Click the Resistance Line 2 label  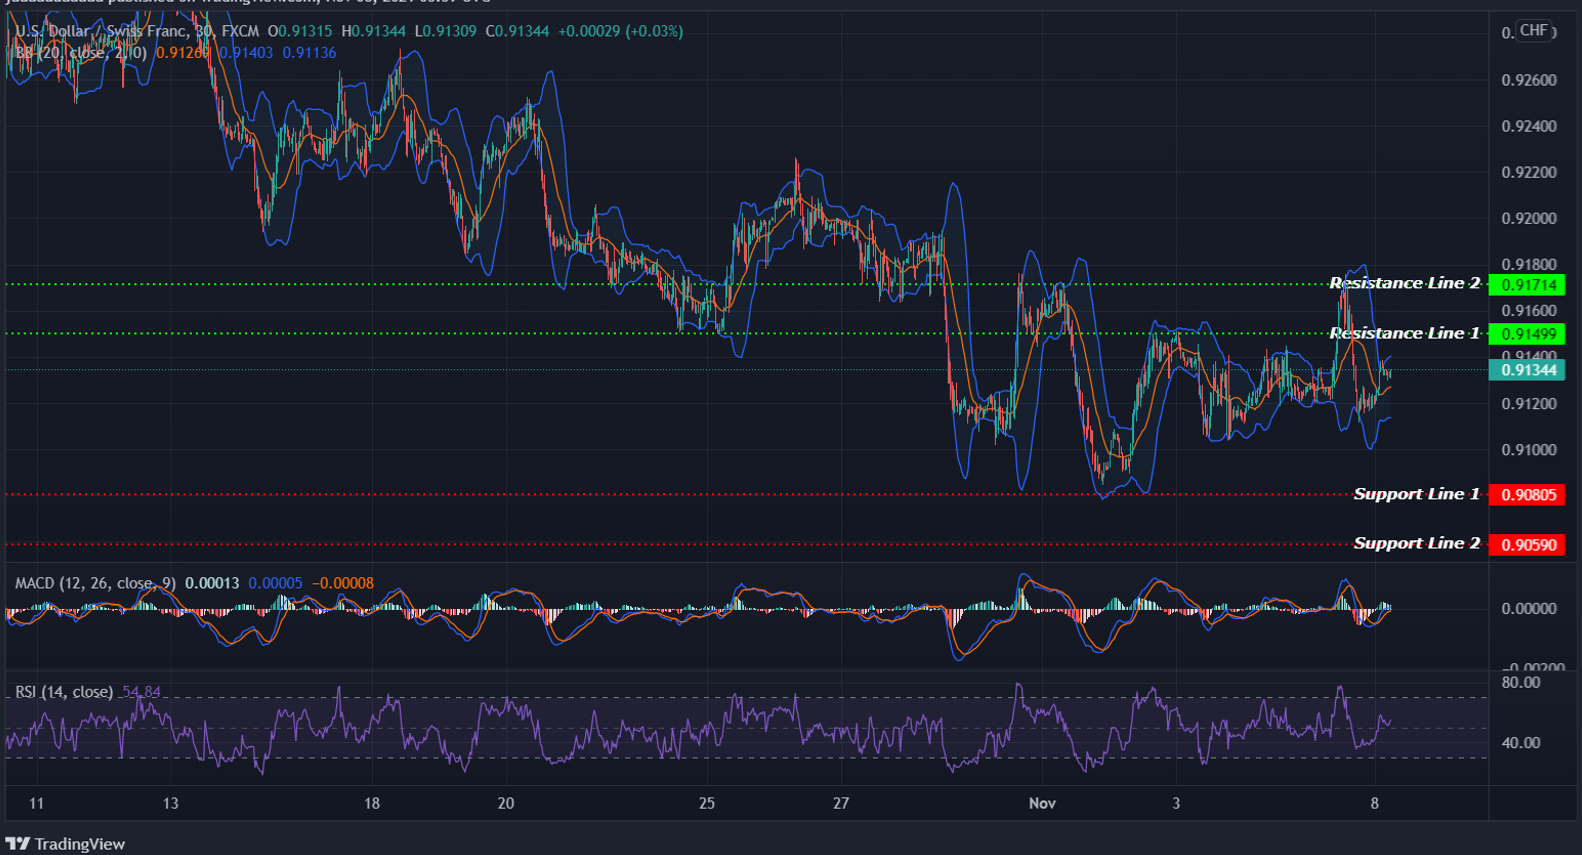(x=1405, y=283)
